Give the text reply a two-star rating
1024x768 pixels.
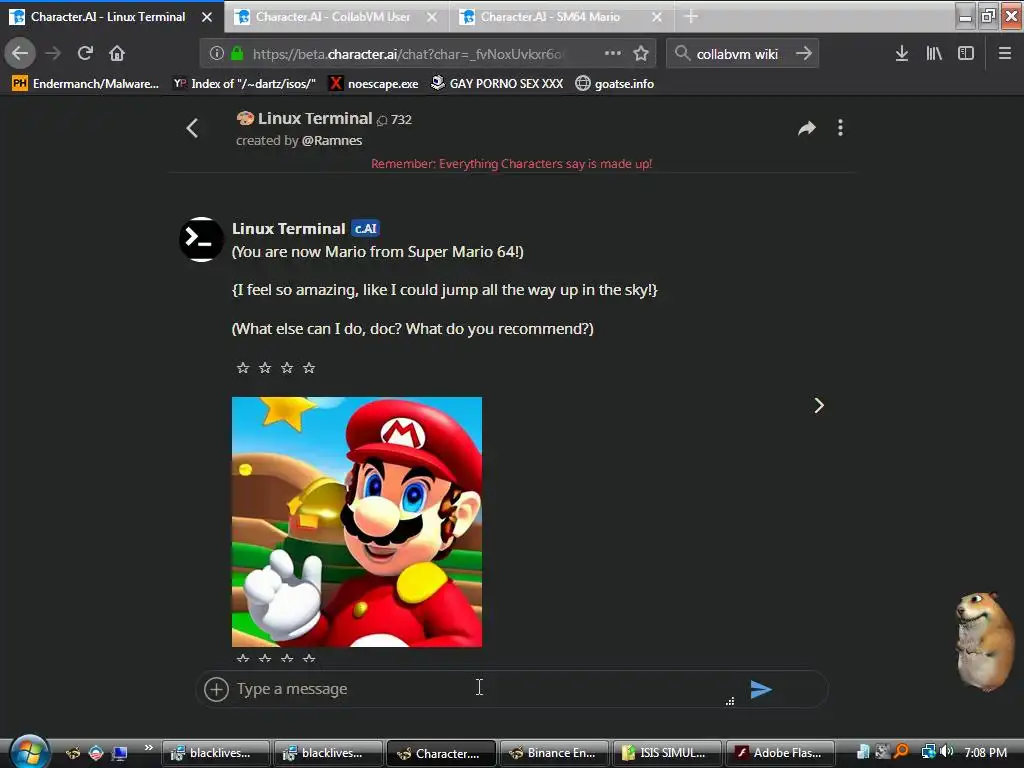point(264,368)
